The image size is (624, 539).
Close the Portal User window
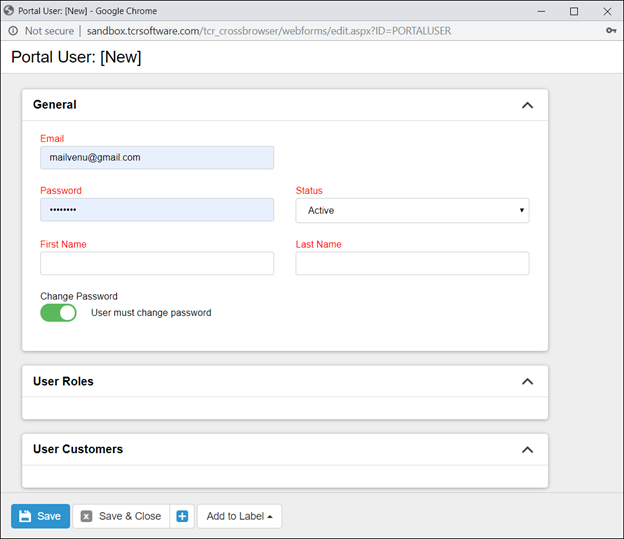(x=607, y=11)
